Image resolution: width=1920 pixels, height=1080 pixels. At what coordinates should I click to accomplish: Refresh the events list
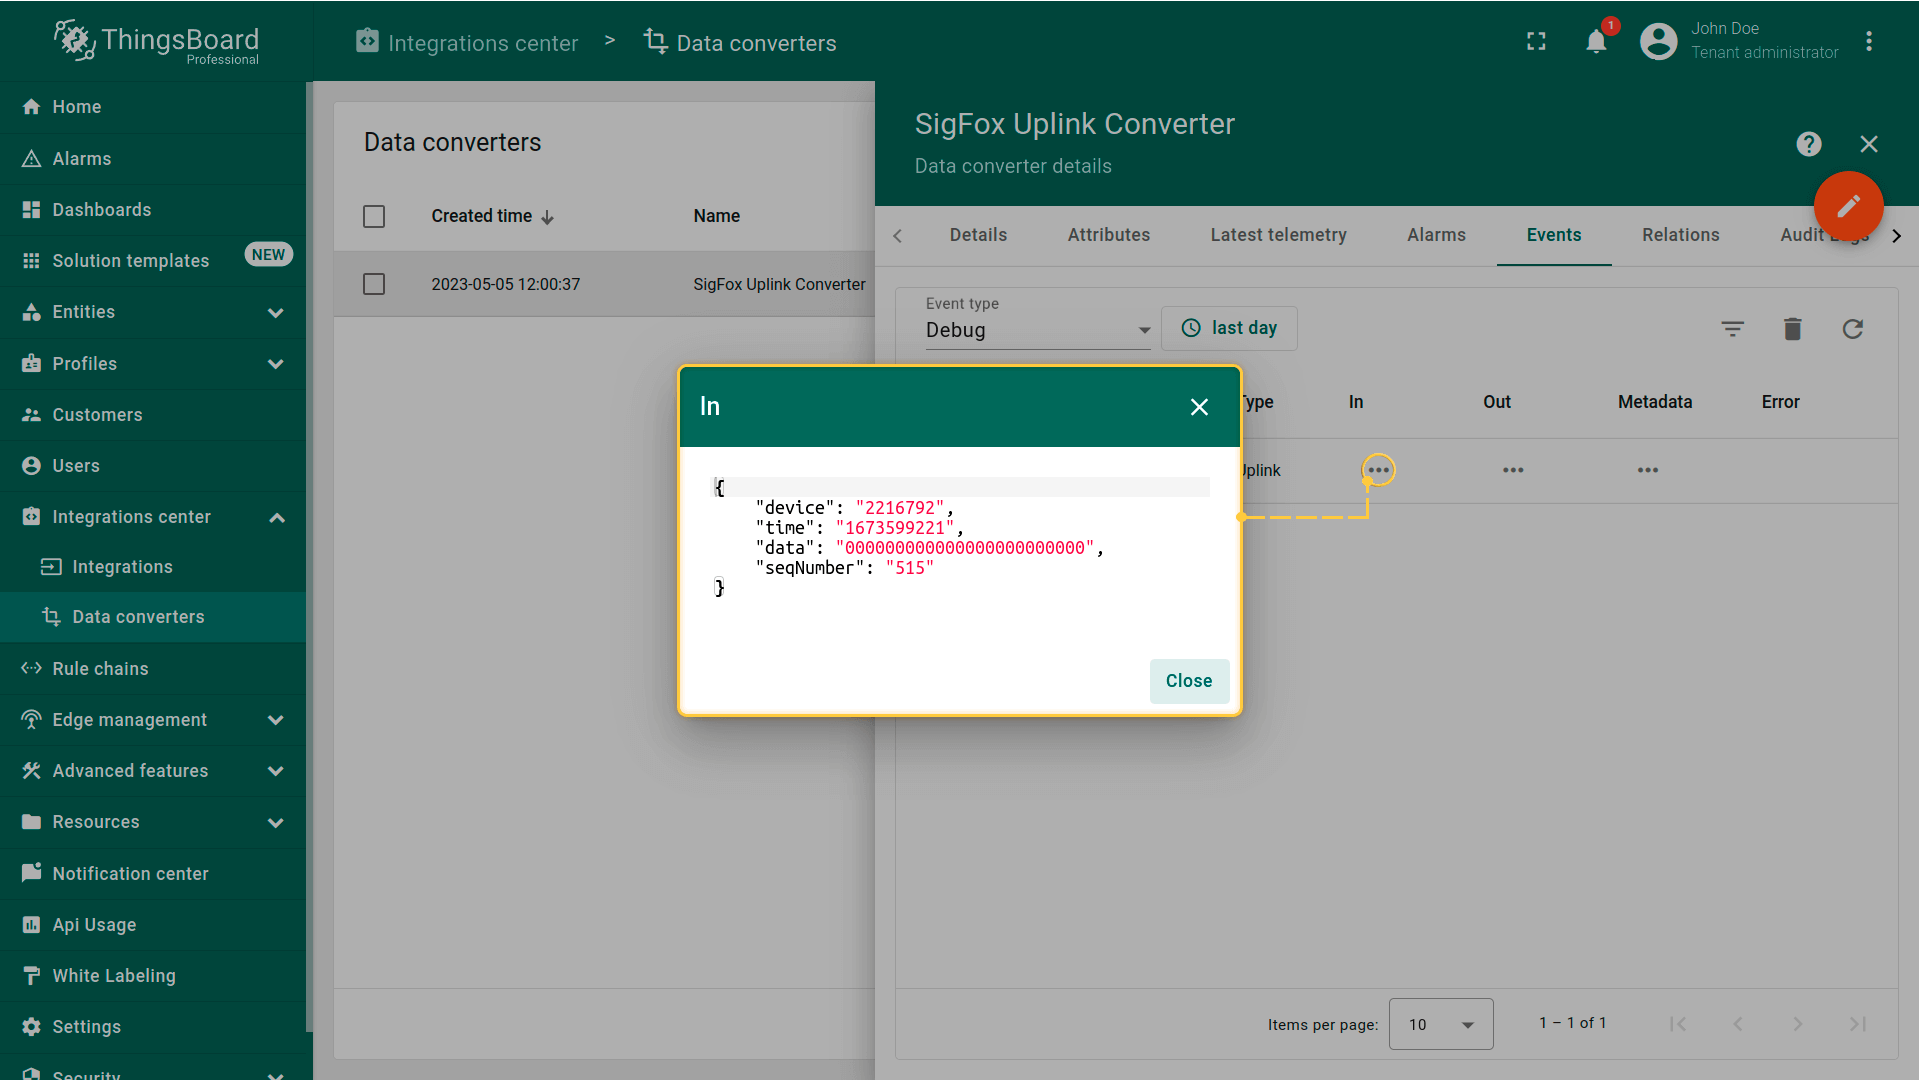1852,329
